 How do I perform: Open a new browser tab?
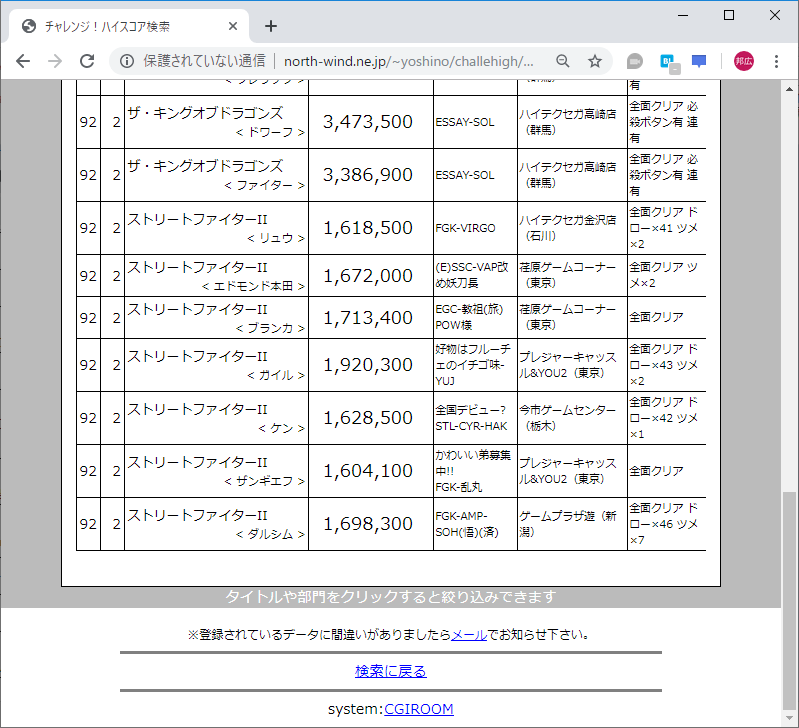[x=271, y=26]
